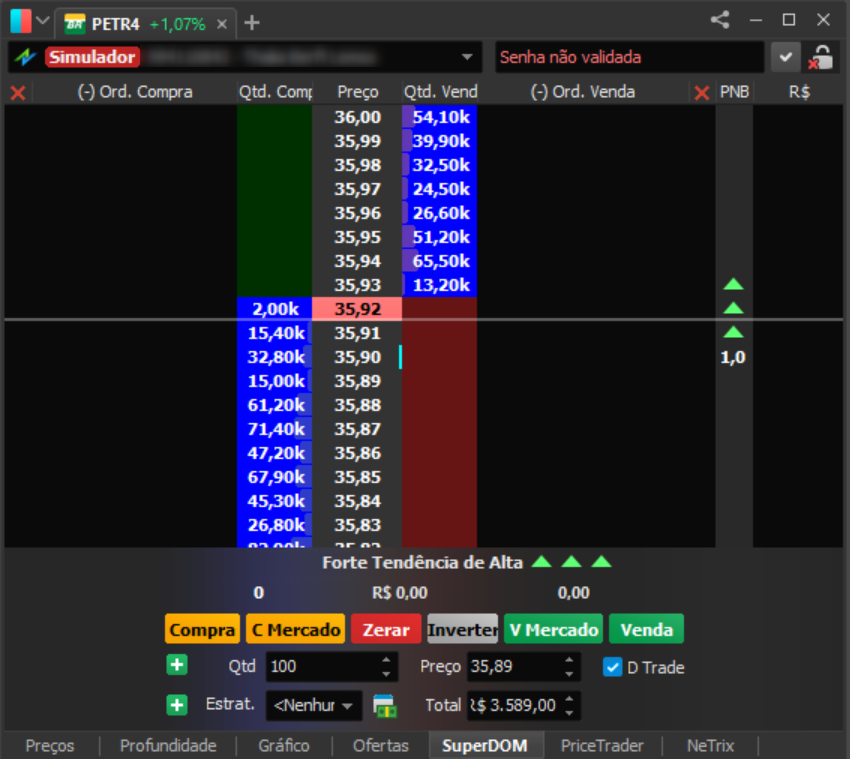
Task: Cancel buy orders with the red X icon
Action: 18,93
